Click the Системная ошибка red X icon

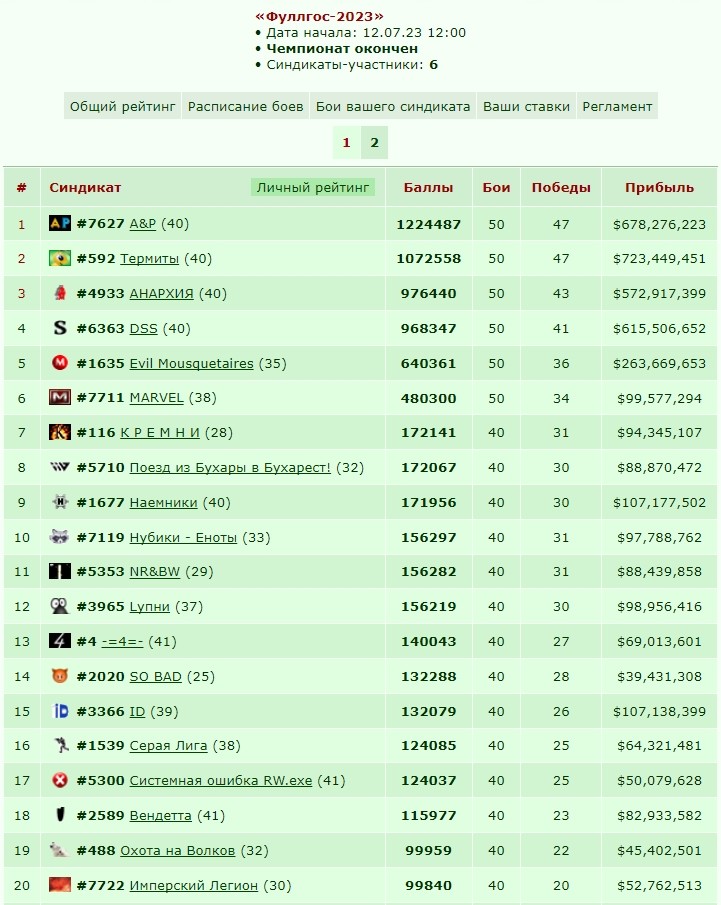[59, 780]
